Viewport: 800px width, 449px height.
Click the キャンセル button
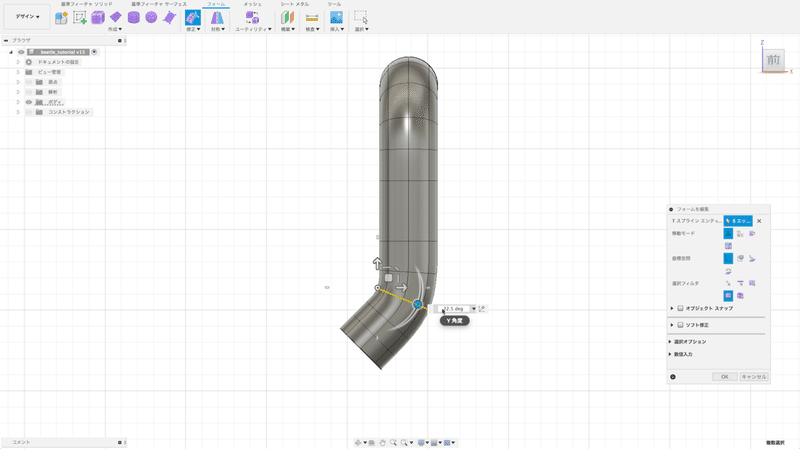[x=754, y=377]
